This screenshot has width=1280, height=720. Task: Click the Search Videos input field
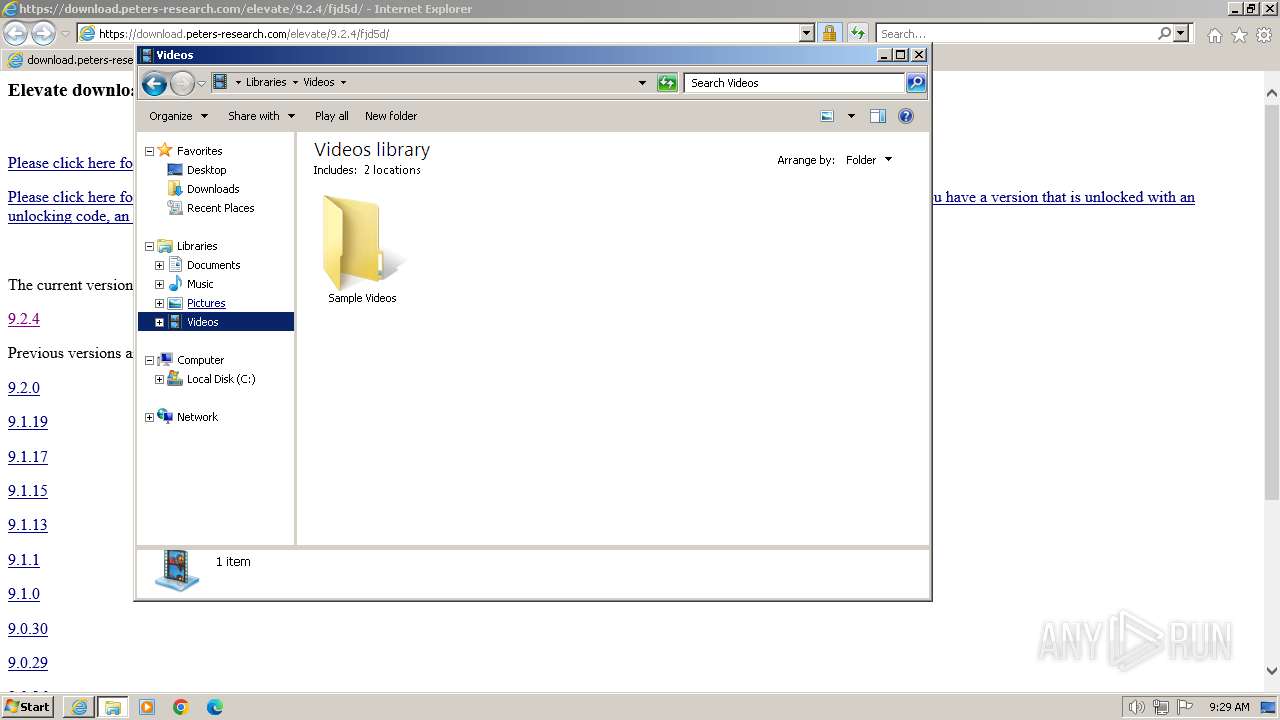795,83
